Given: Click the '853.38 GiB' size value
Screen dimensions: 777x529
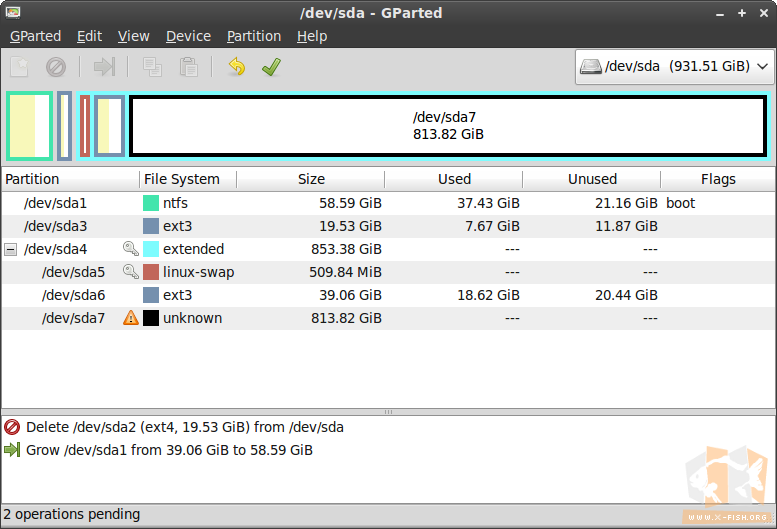Looking at the screenshot, I should [346, 249].
